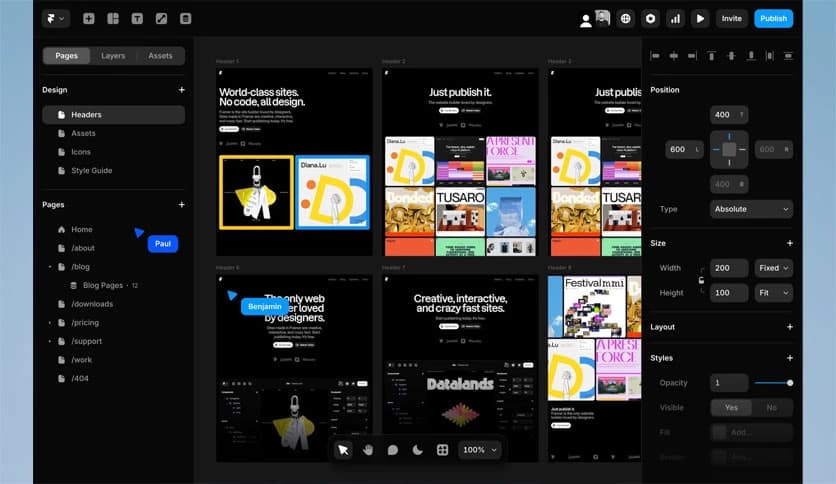Select the Text tool icon
836x484 pixels.
click(x=137, y=19)
